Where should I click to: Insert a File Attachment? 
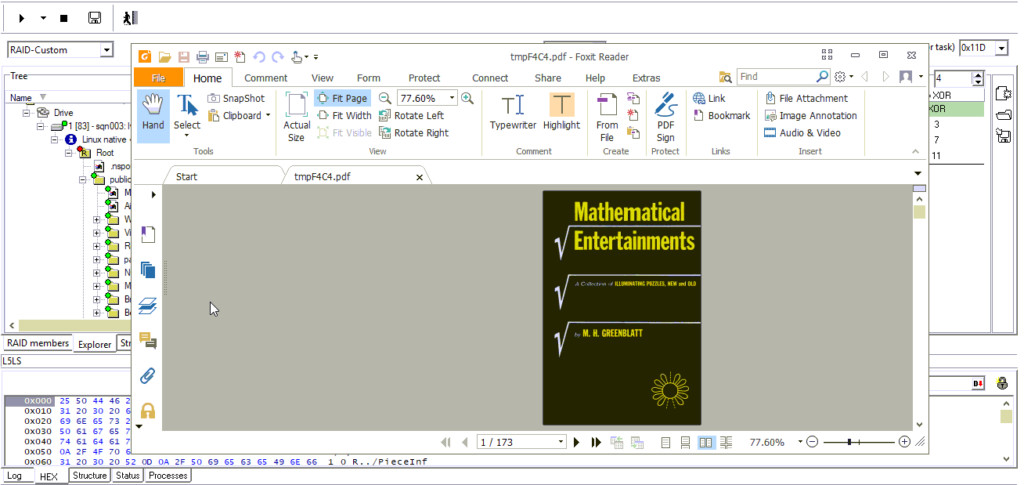(806, 98)
